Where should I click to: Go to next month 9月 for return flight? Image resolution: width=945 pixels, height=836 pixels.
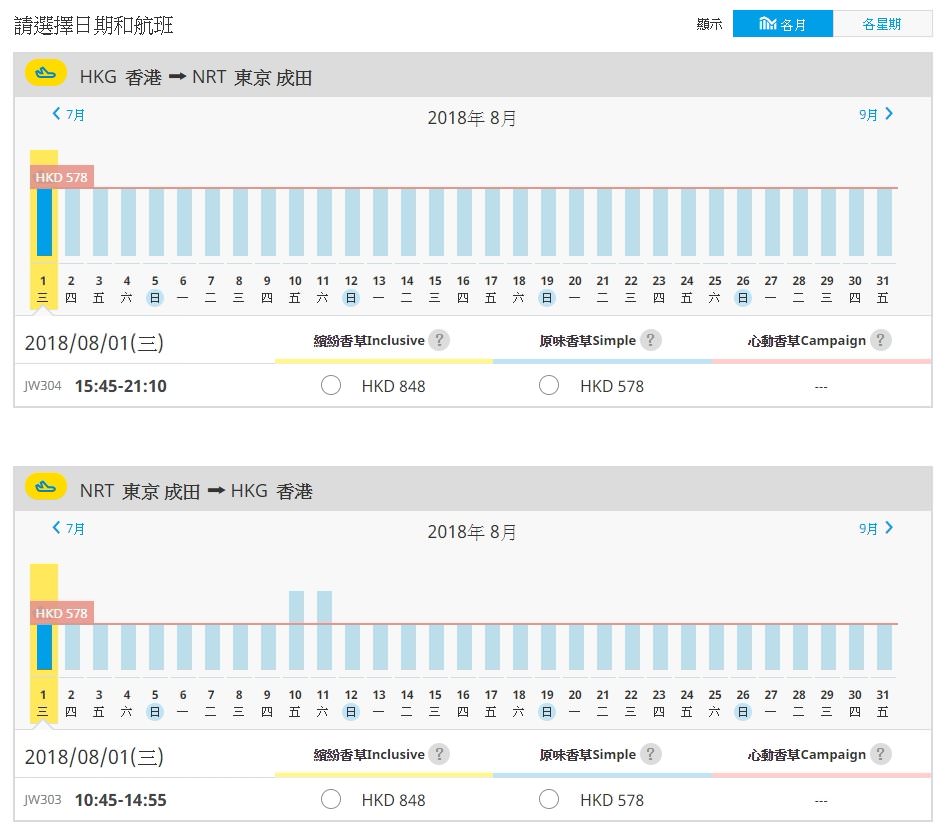[876, 528]
